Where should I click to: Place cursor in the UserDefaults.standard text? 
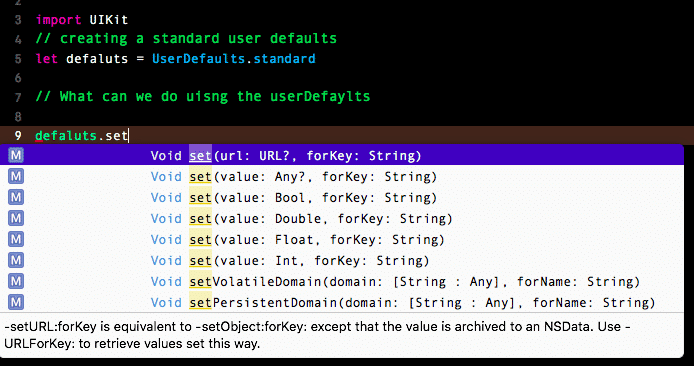click(x=234, y=58)
